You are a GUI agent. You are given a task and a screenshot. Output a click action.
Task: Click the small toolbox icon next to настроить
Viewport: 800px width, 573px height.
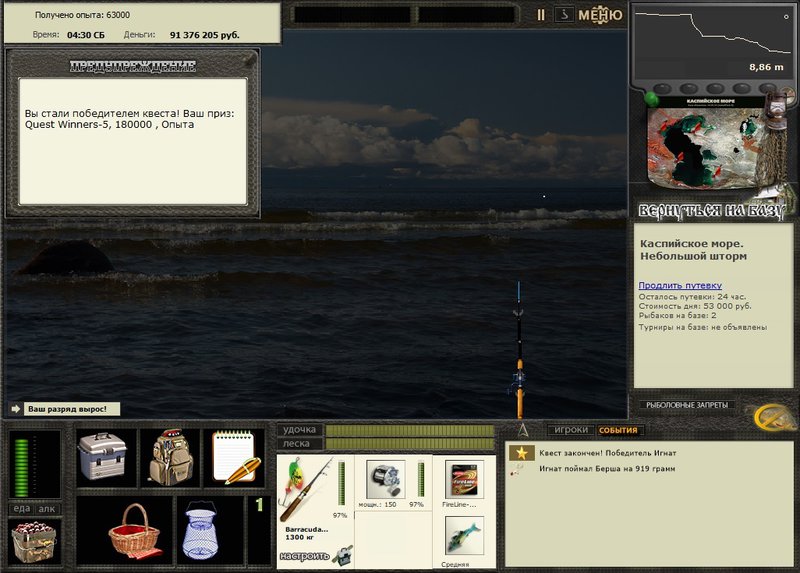click(342, 556)
